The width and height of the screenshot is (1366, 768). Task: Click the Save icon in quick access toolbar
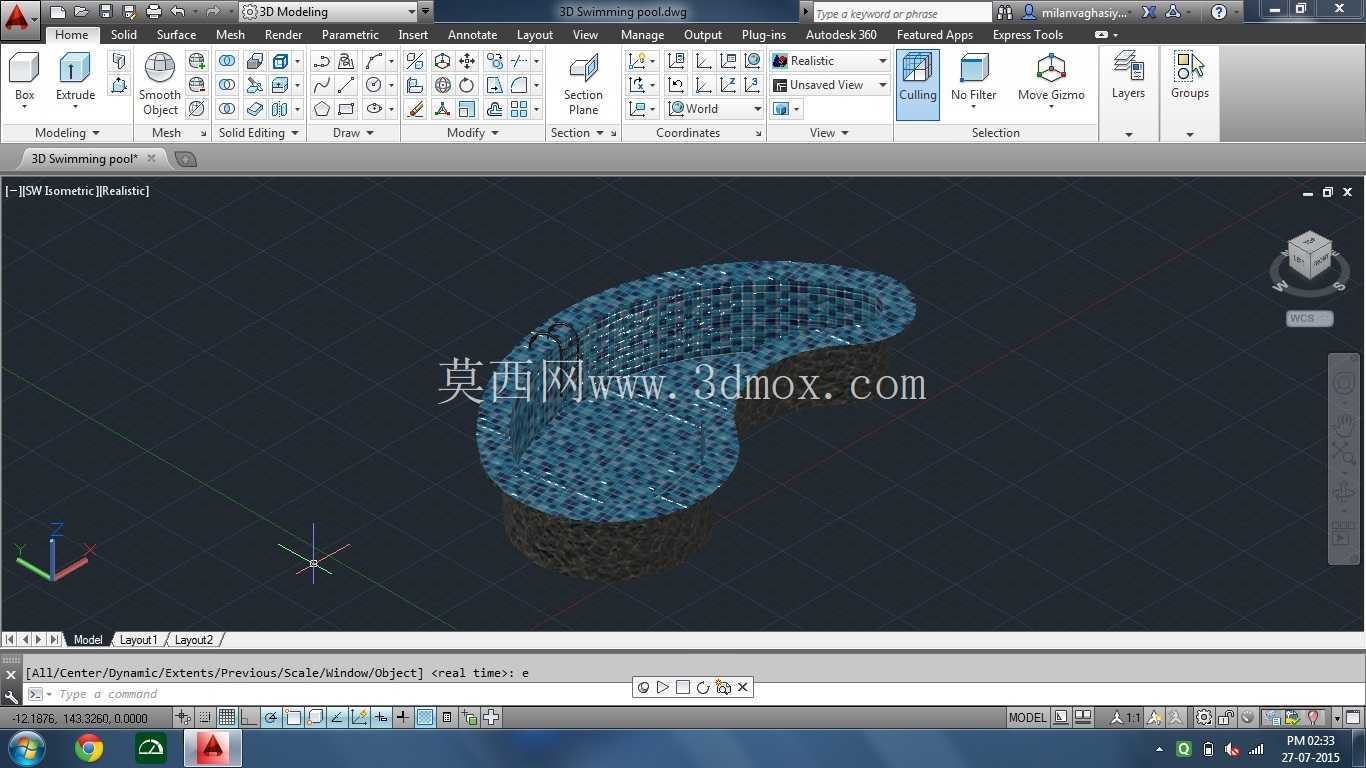tap(105, 12)
